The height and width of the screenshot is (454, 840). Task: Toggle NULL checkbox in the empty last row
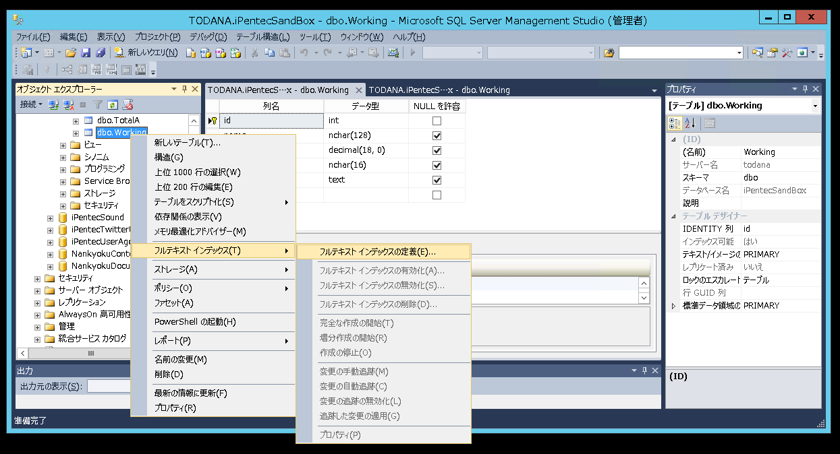click(x=437, y=195)
